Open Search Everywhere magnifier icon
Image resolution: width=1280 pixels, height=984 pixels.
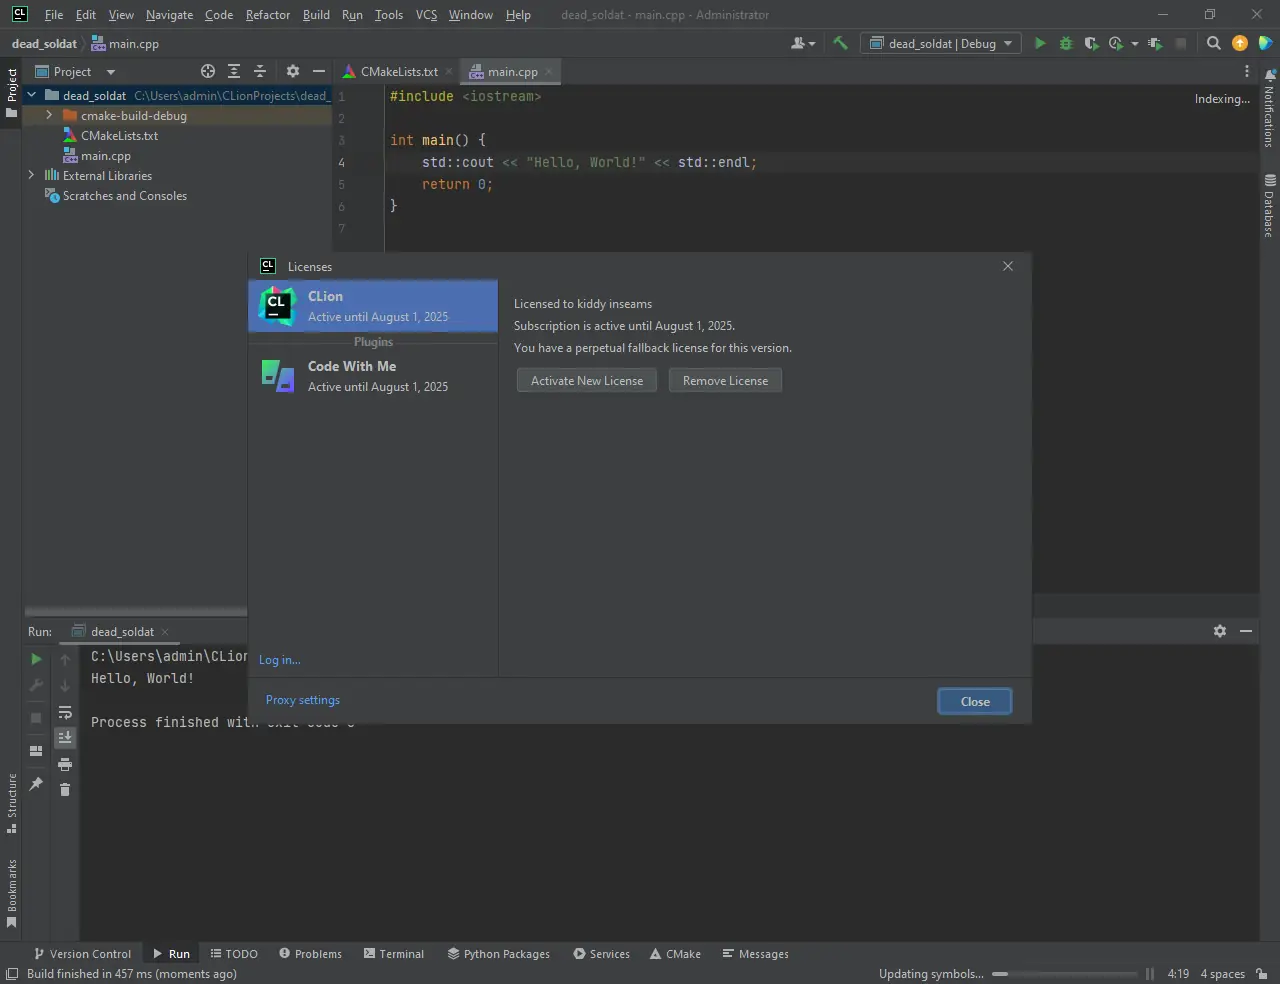[x=1214, y=43]
